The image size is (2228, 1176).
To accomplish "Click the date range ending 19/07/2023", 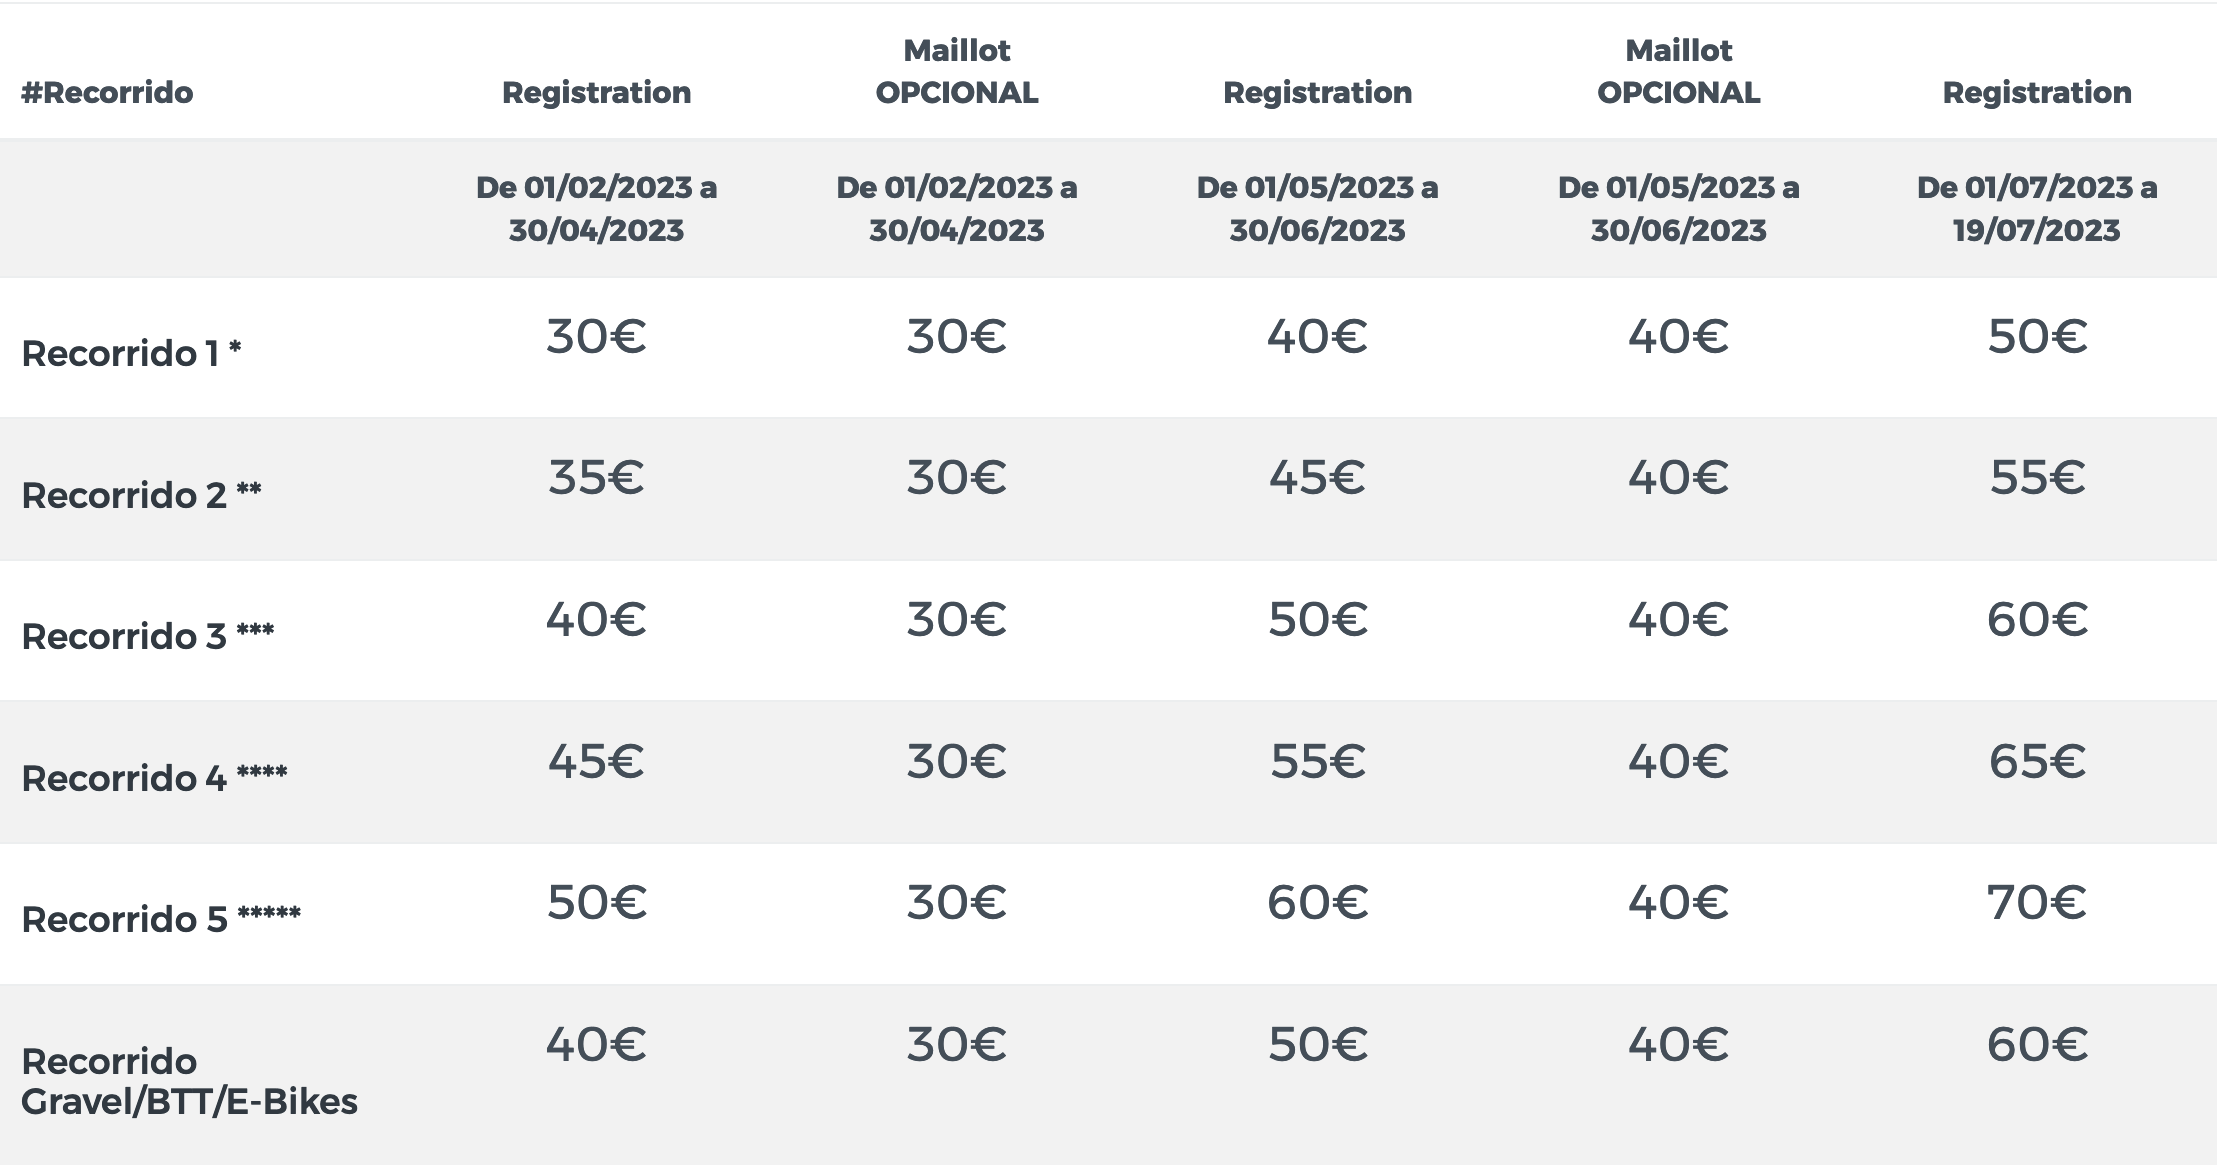I will coord(2036,209).
